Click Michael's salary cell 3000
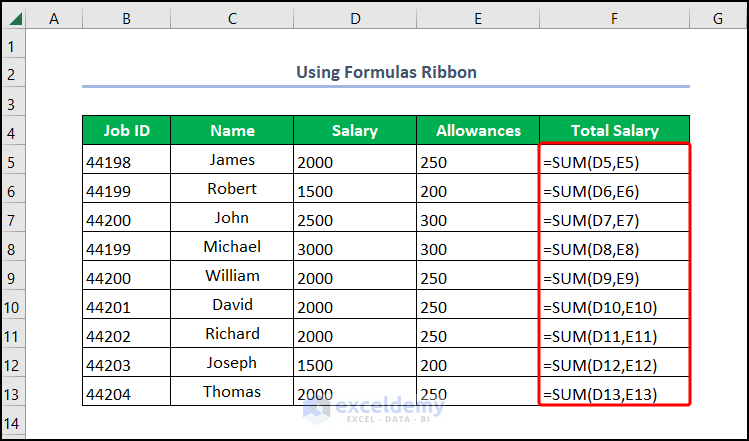Image resolution: width=749 pixels, height=441 pixels. tap(355, 247)
